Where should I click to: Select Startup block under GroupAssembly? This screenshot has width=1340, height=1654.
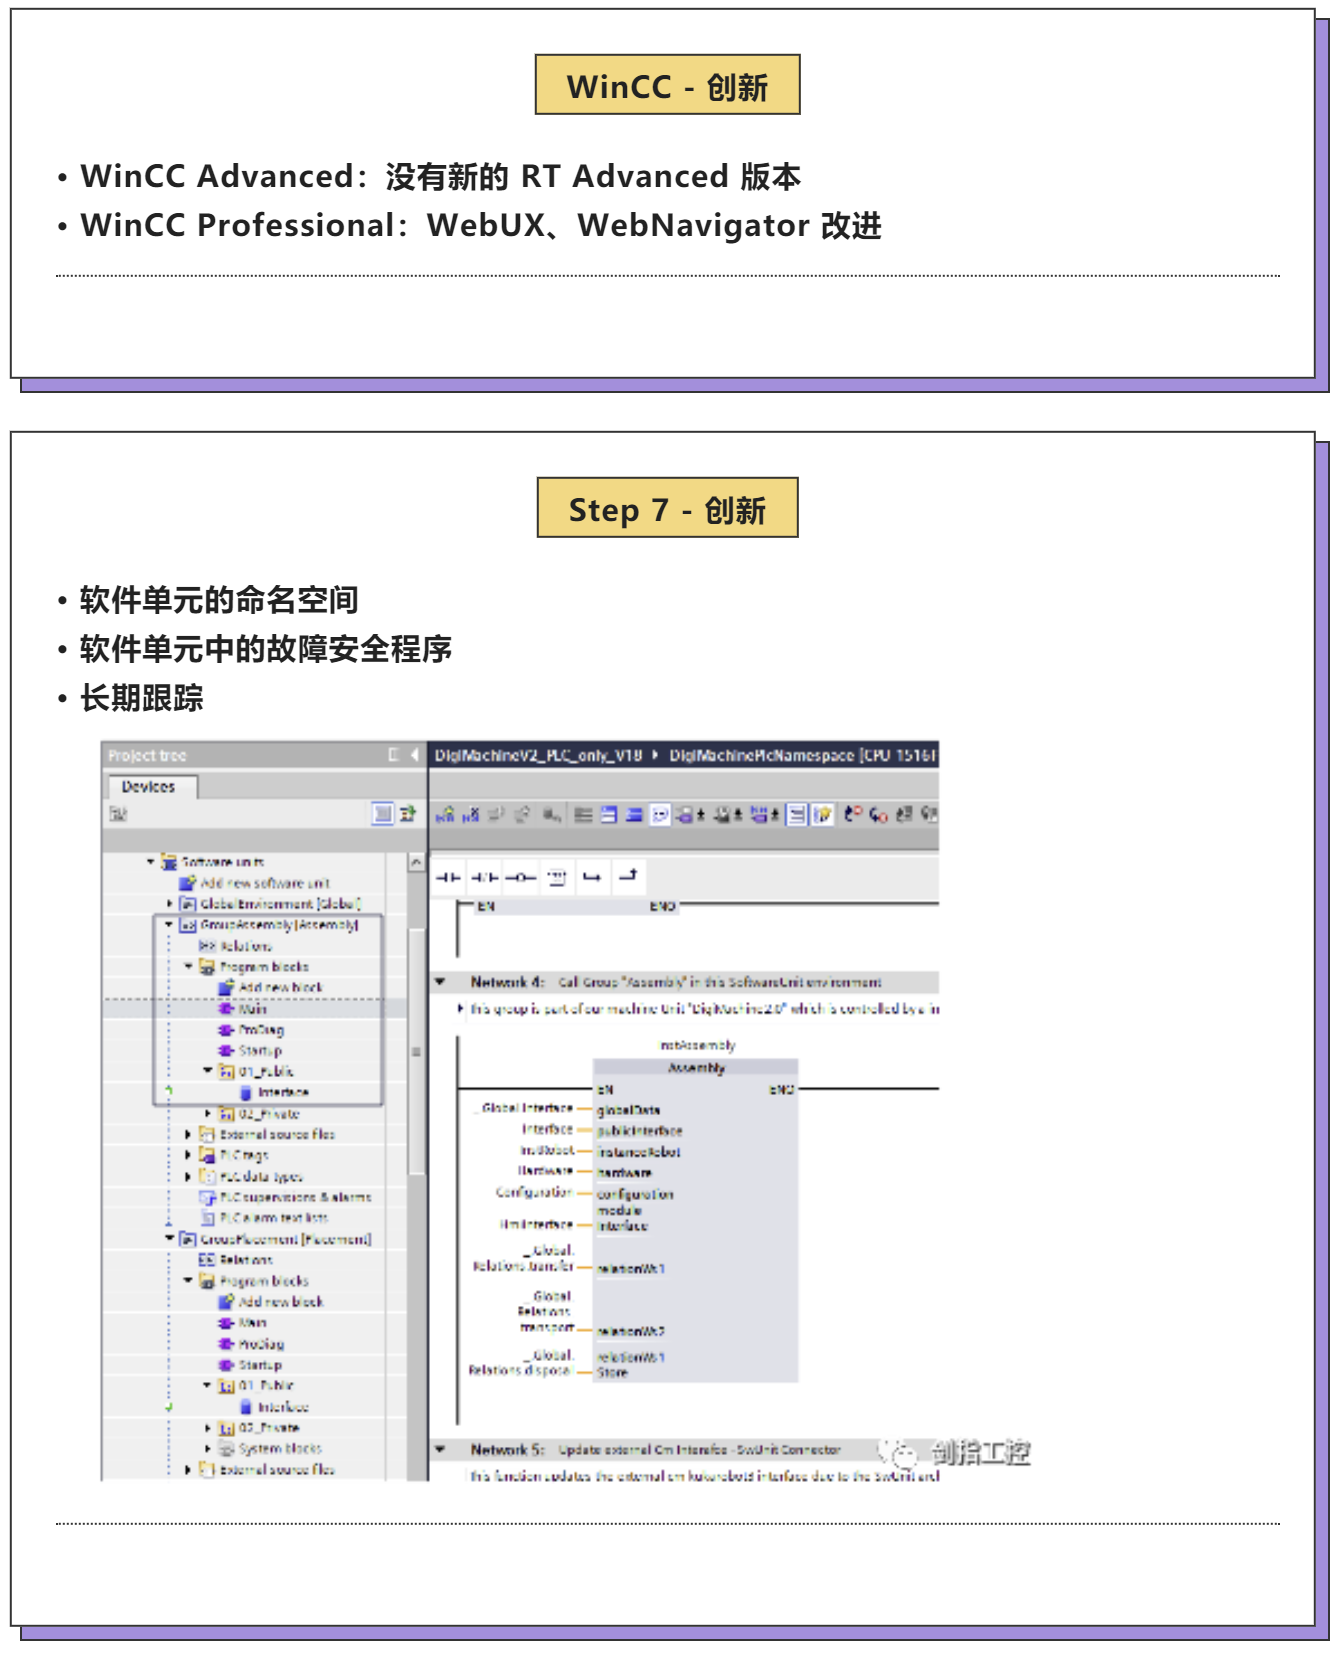click(251, 1050)
